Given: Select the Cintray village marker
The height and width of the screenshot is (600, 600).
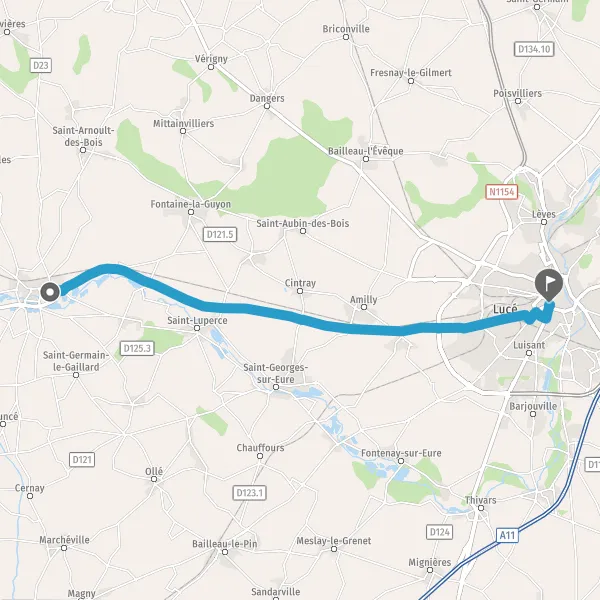Looking at the screenshot, I should tap(300, 291).
